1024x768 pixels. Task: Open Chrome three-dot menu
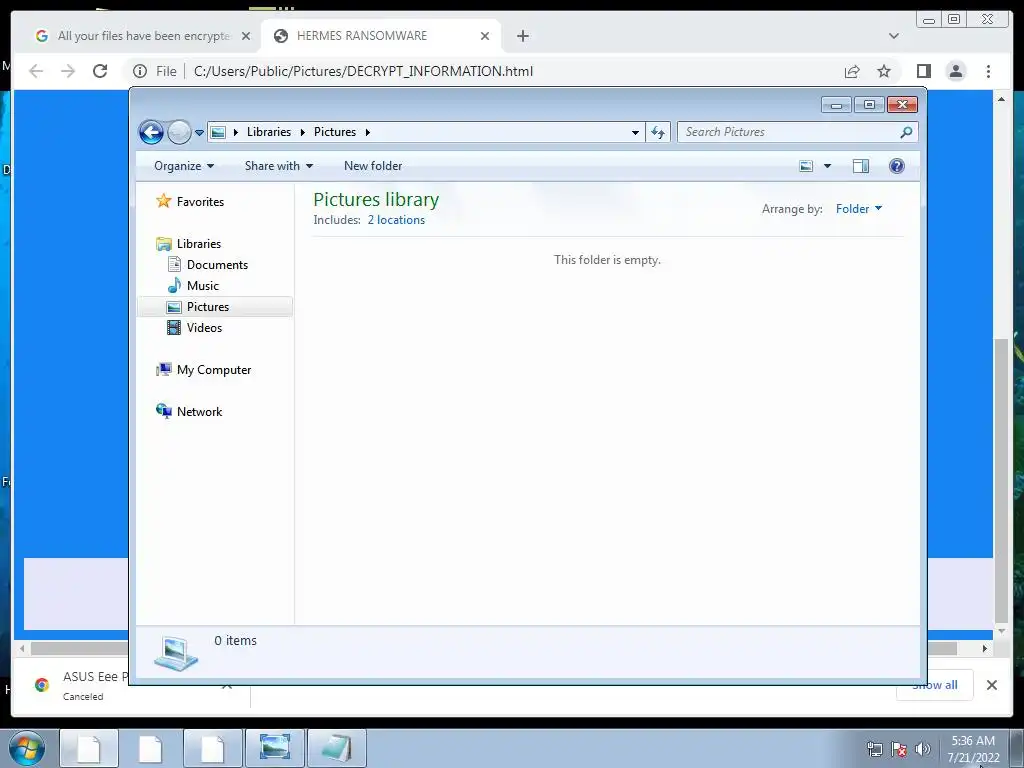click(x=988, y=71)
